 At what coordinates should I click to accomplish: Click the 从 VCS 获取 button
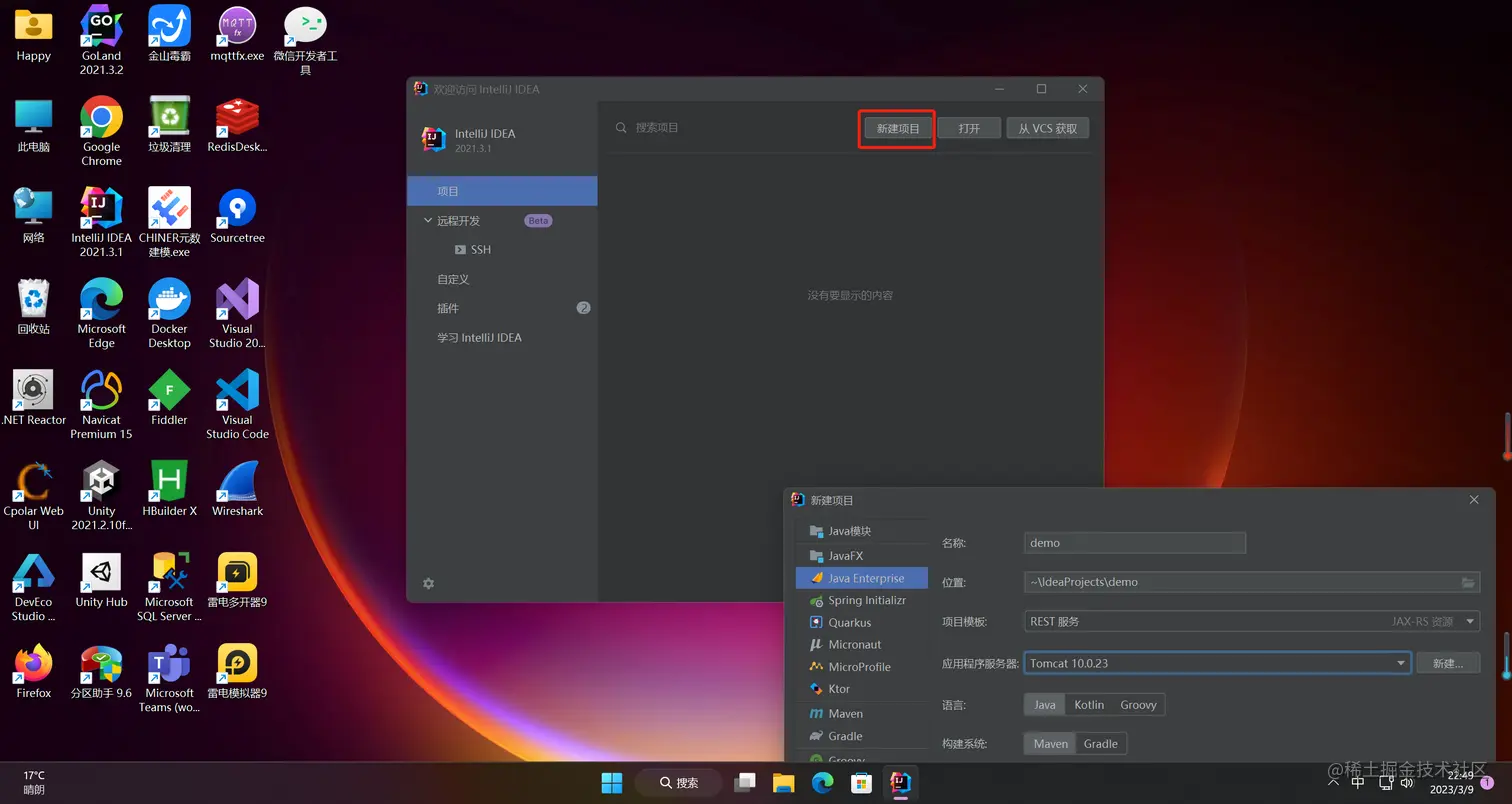[x=1047, y=128]
